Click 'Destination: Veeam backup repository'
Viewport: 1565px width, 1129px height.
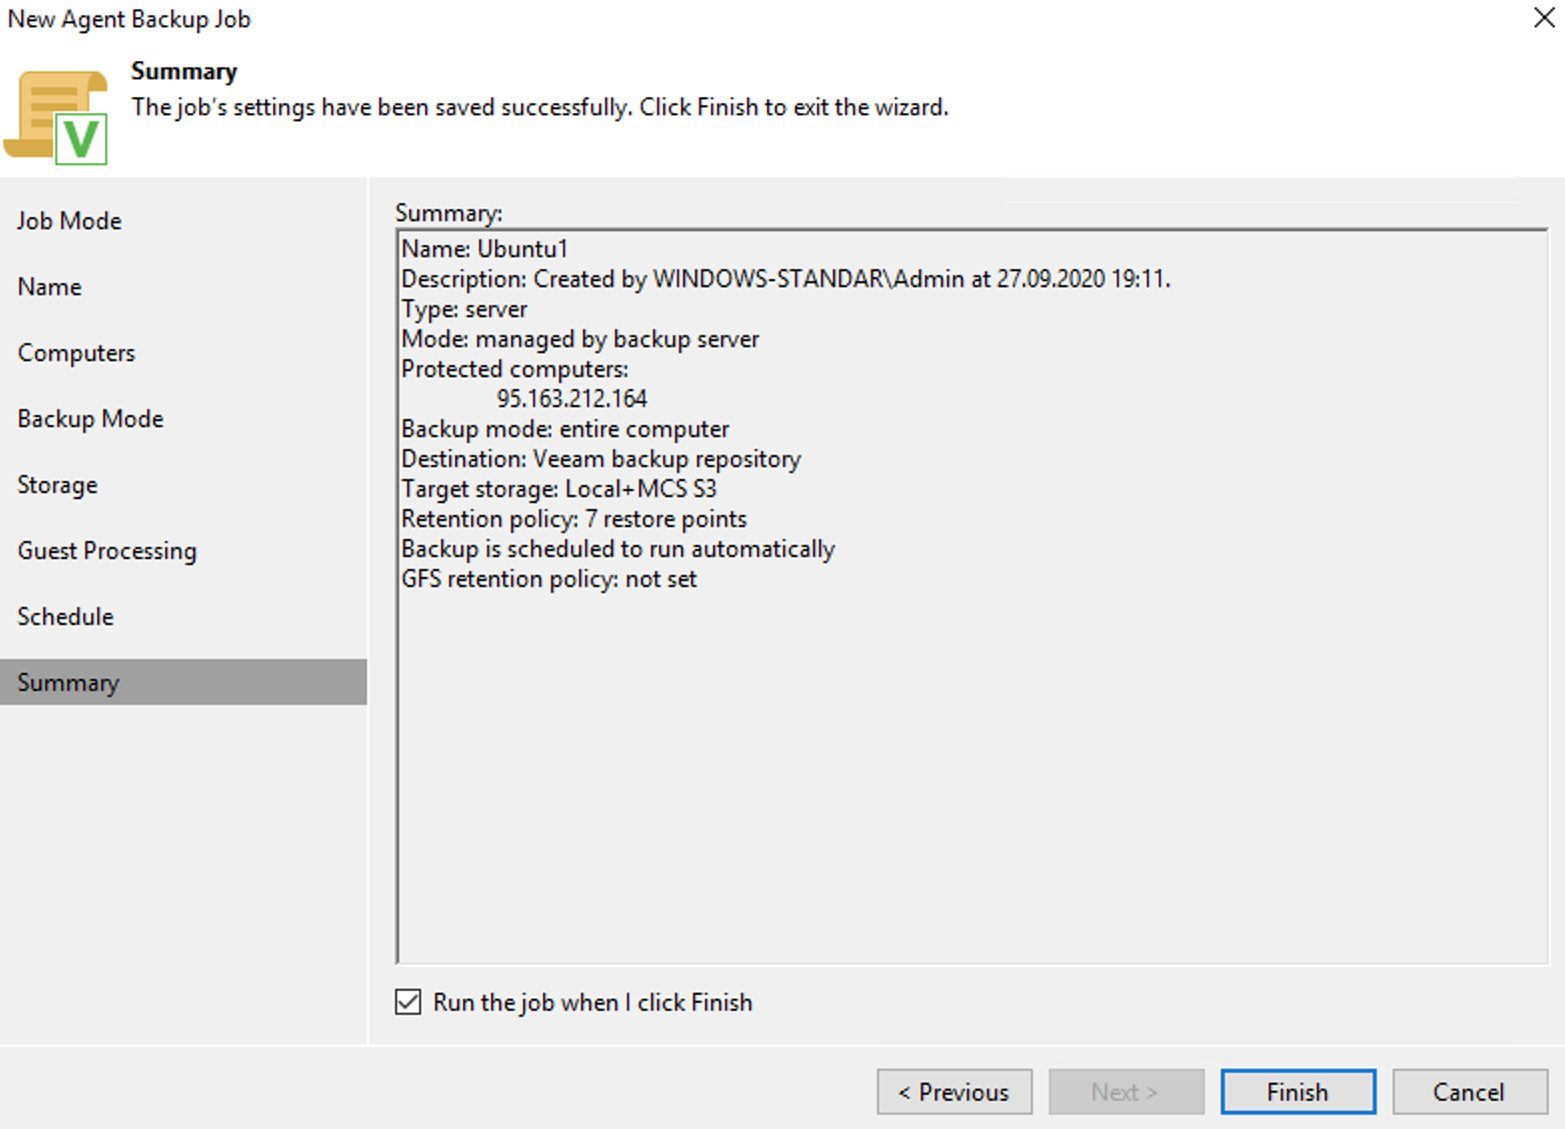[601, 459]
